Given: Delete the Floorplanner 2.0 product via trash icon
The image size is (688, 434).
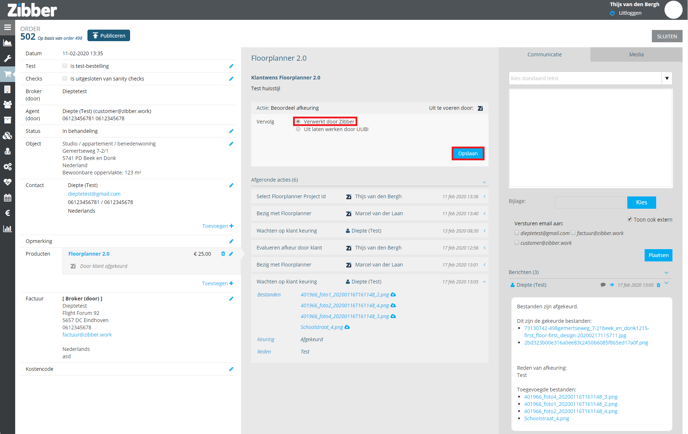Looking at the screenshot, I should tap(223, 254).
